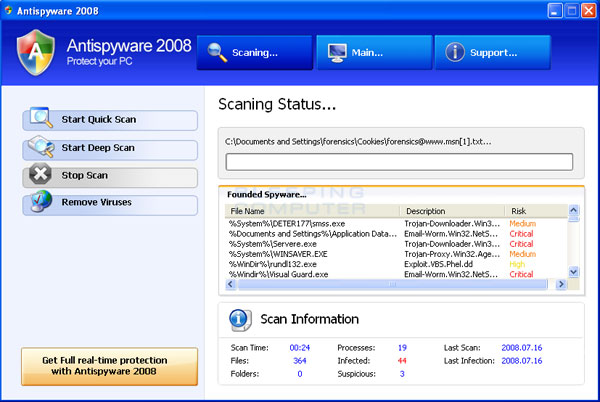The image size is (600, 402).
Task: Open the Support tab
Action: [493, 52]
